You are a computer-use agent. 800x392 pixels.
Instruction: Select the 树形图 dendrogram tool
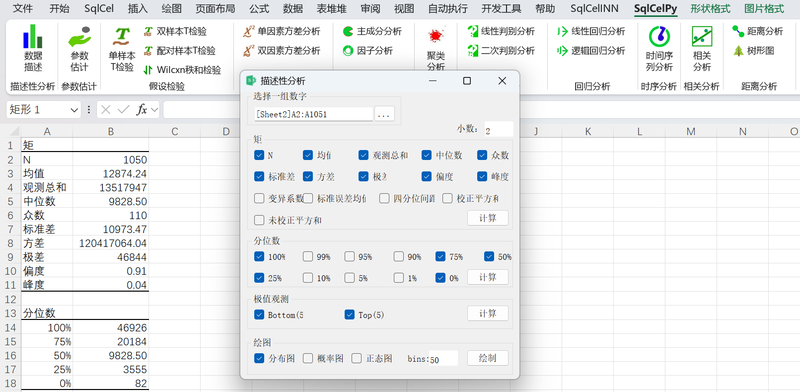pos(754,51)
